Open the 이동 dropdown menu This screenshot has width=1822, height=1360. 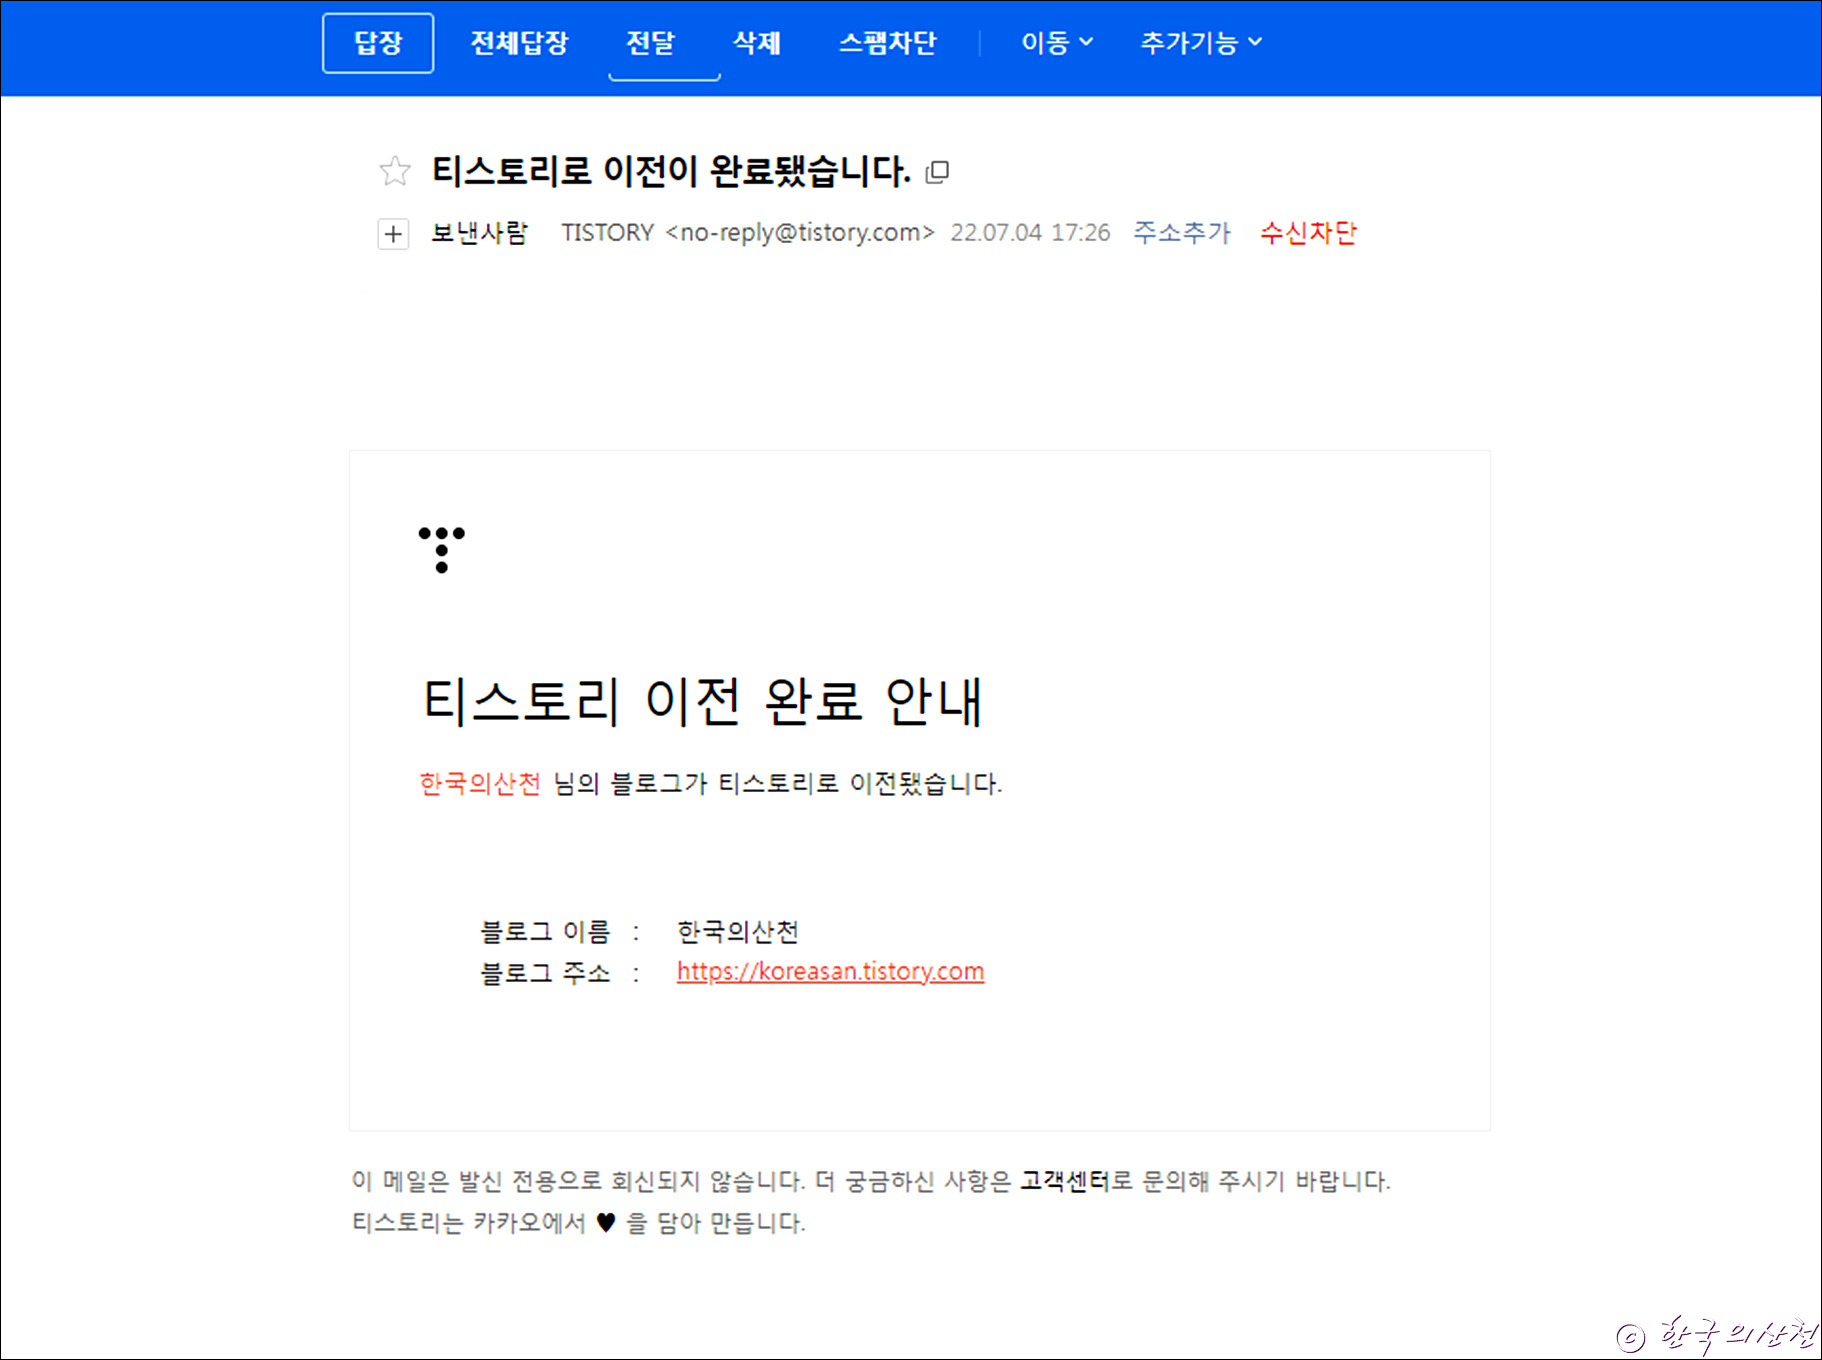tap(1057, 43)
